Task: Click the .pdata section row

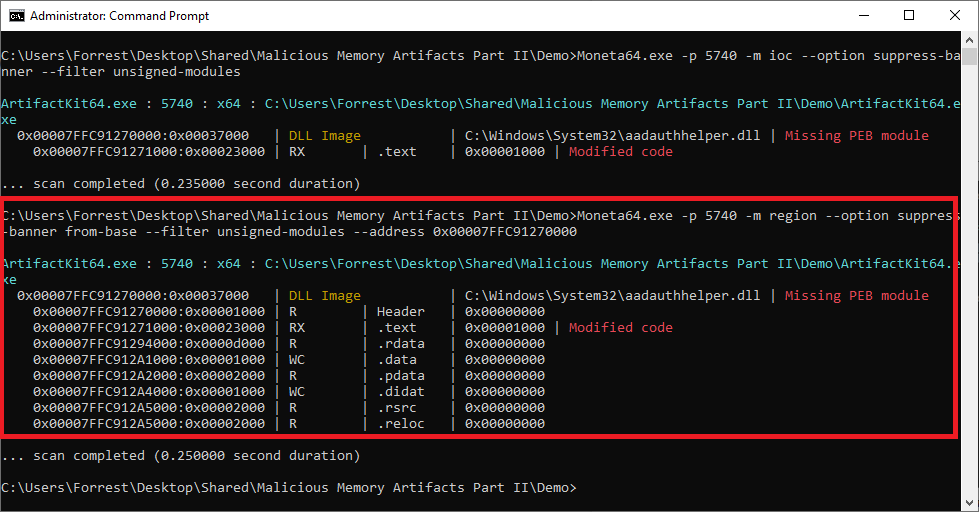Action: coord(289,376)
